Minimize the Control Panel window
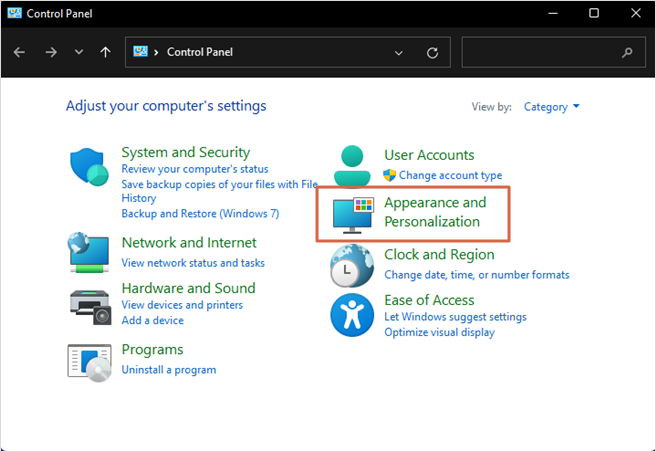The height and width of the screenshot is (452, 656). point(553,13)
